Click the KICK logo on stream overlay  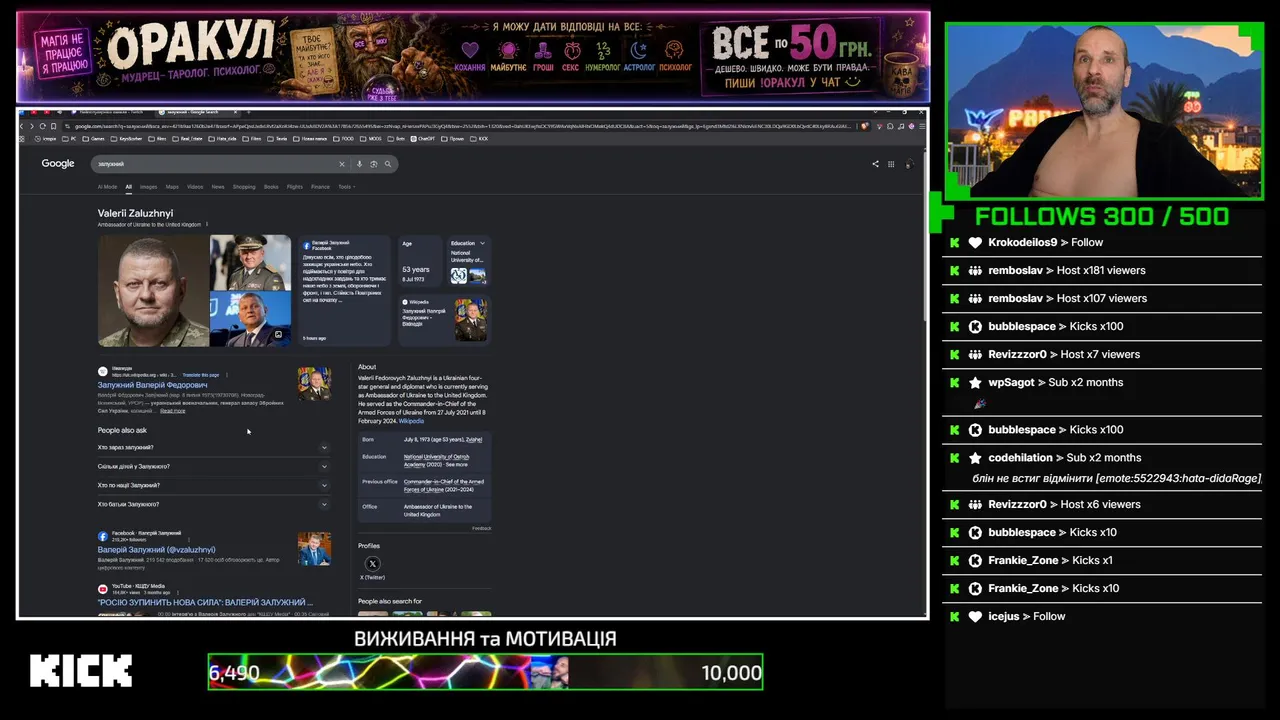(x=81, y=671)
